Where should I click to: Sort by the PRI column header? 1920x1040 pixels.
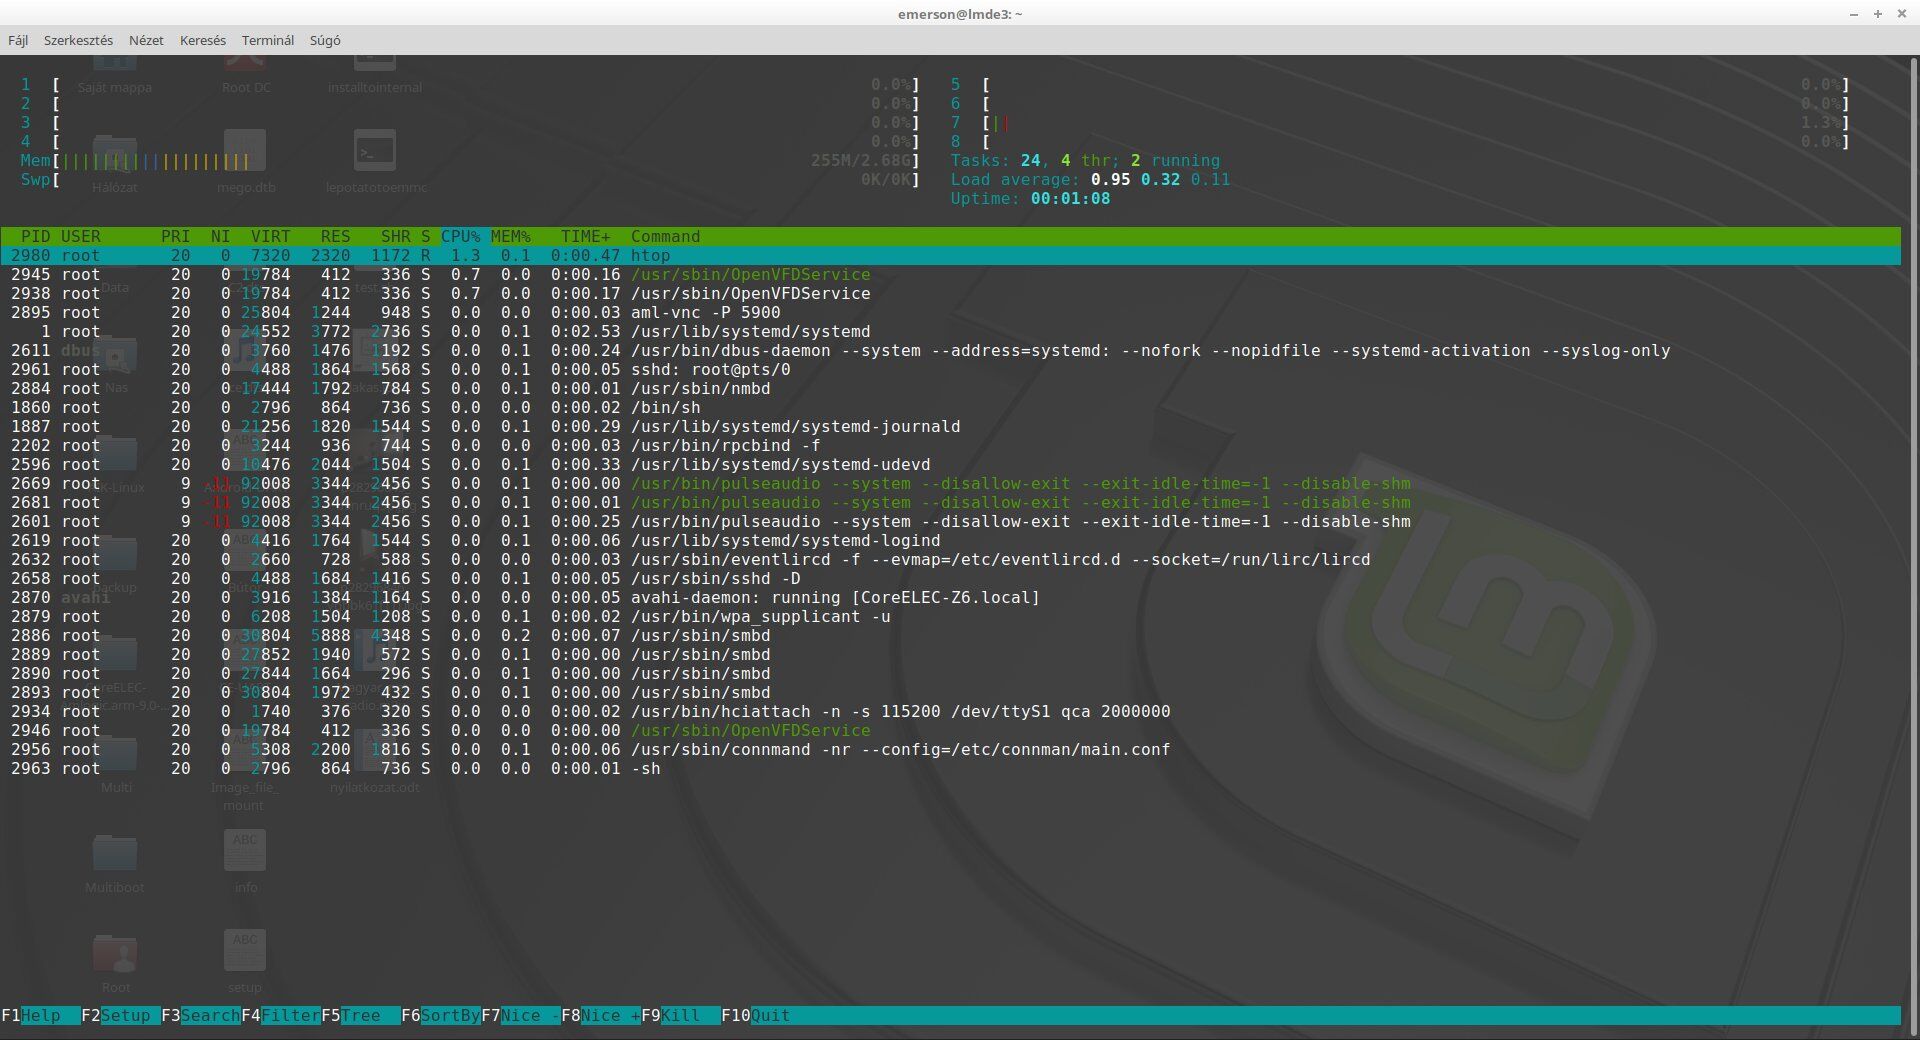point(175,237)
